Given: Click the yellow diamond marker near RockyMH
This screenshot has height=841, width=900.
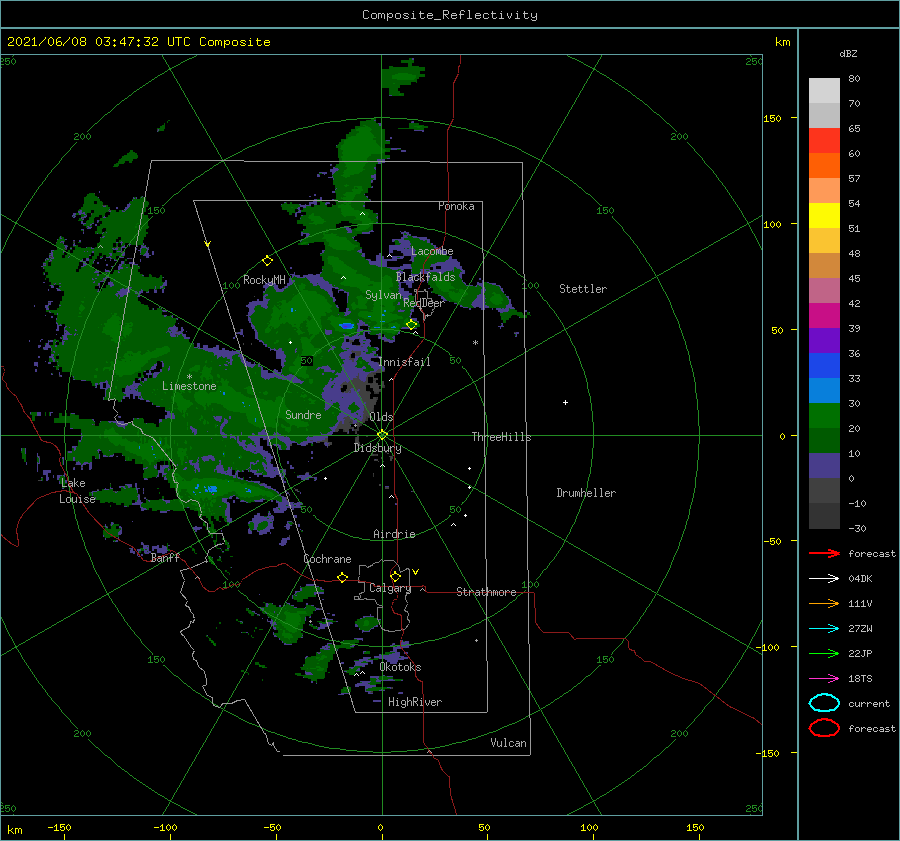Looking at the screenshot, I should tap(267, 261).
